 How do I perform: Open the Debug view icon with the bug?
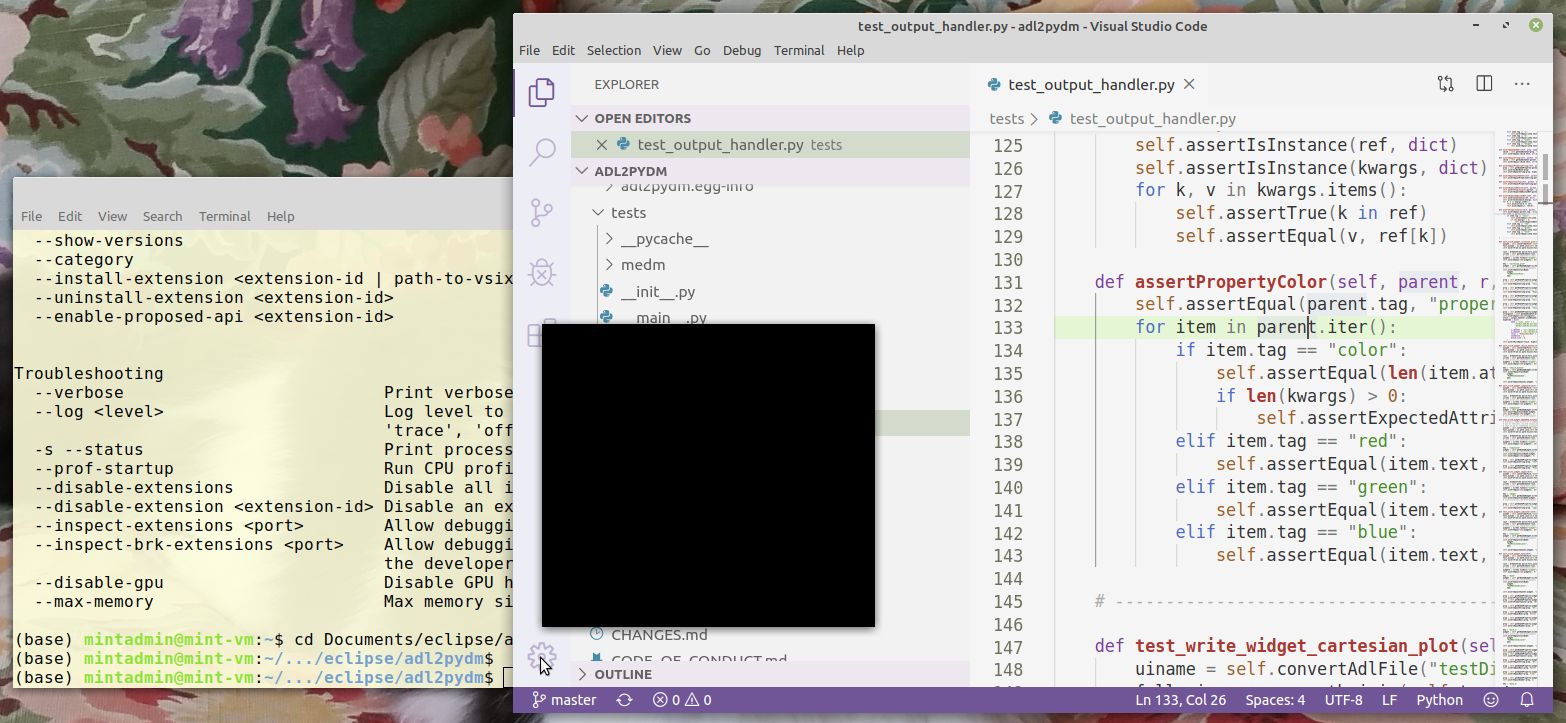tap(541, 272)
